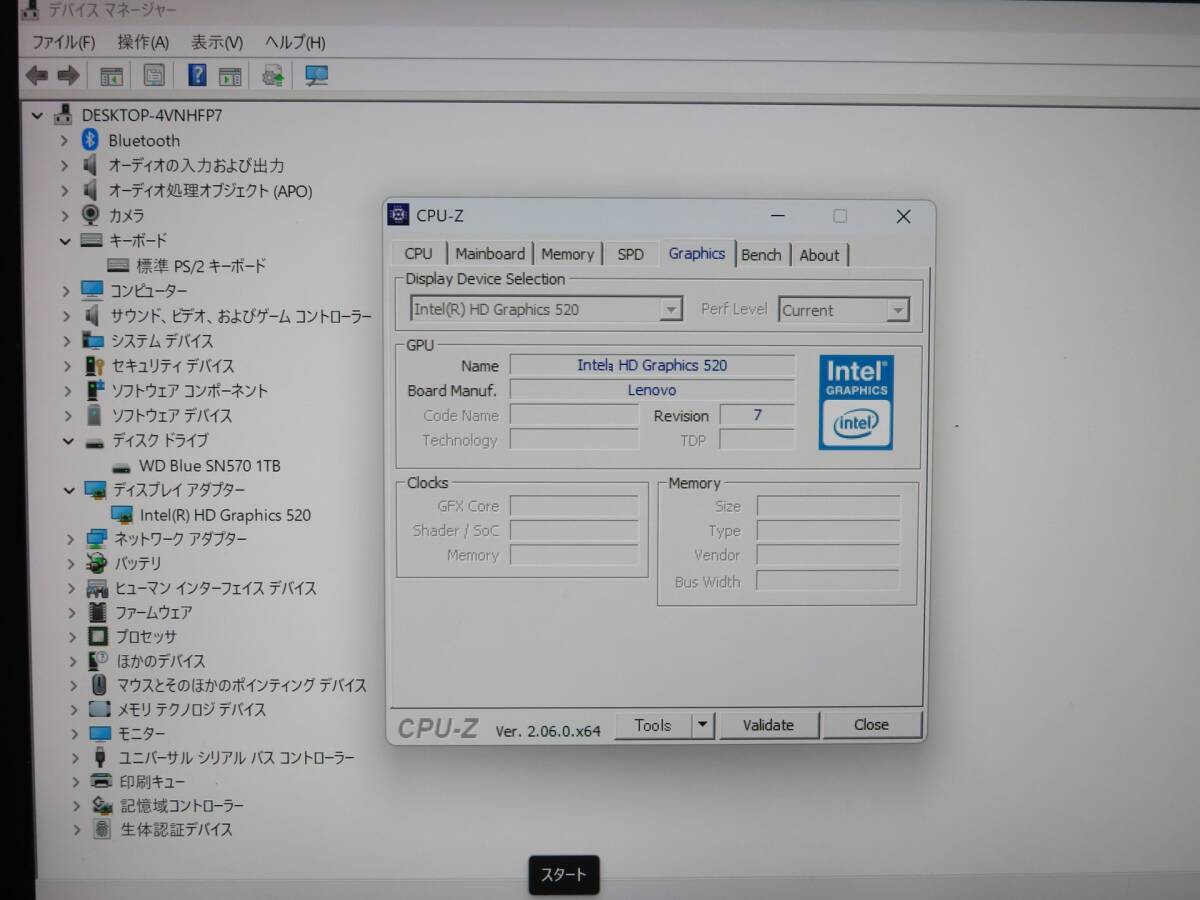Expand the システム デバイス node
The width and height of the screenshot is (1200, 900).
[x=67, y=341]
